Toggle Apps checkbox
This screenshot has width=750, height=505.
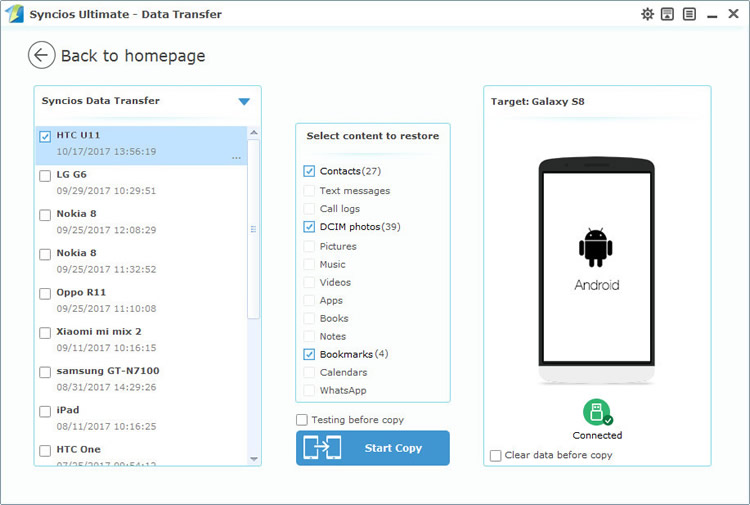(x=309, y=300)
